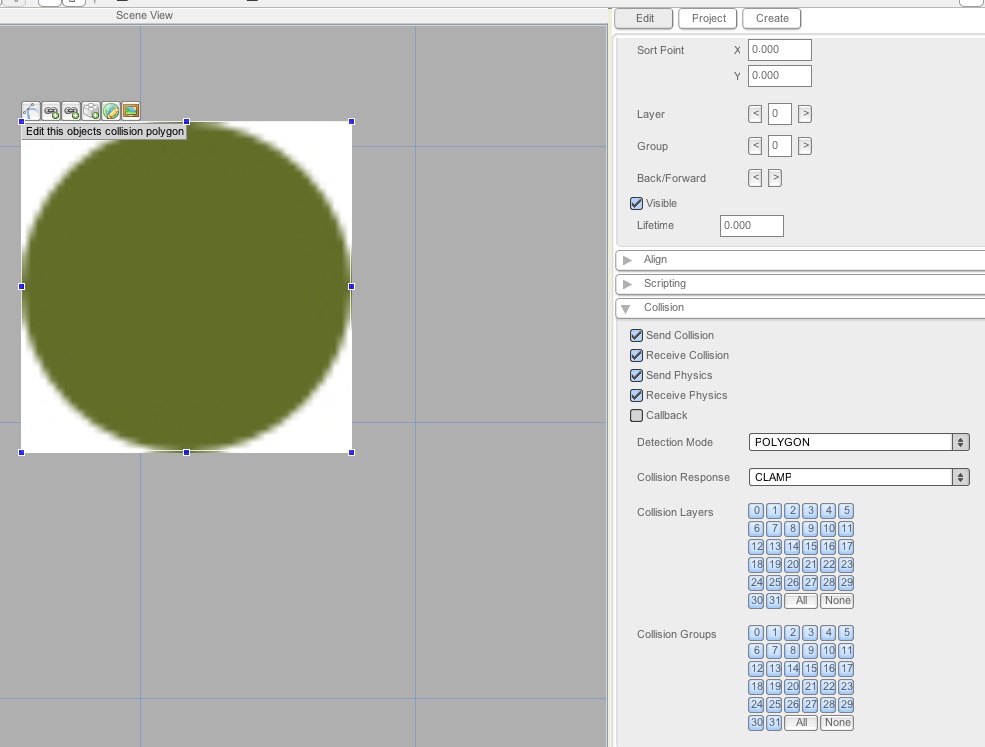Click the globe with pencil icon
985x747 pixels.
tap(111, 111)
